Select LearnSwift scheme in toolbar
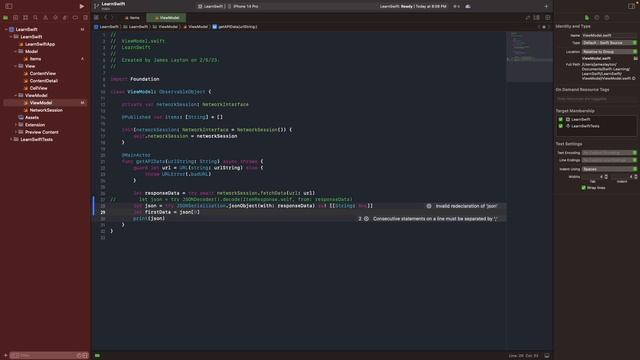Image resolution: width=640 pixels, height=360 pixels. [x=211, y=7]
